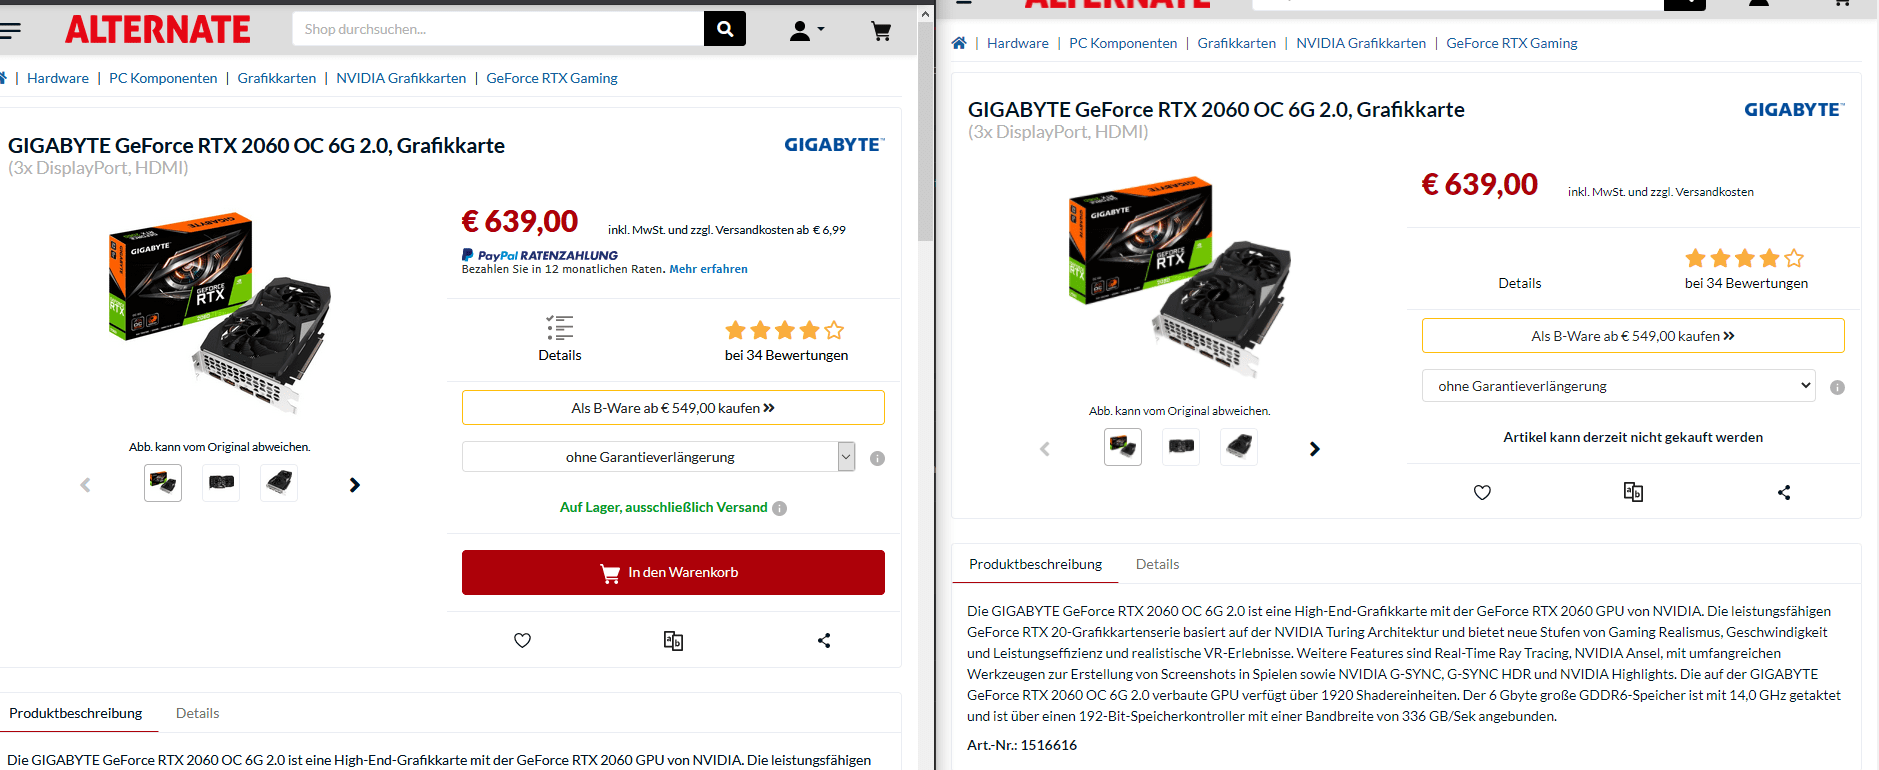This screenshot has height=770, width=1879.
Task: Click 'Mehr erfahren' PayPal link
Action: pos(708,269)
